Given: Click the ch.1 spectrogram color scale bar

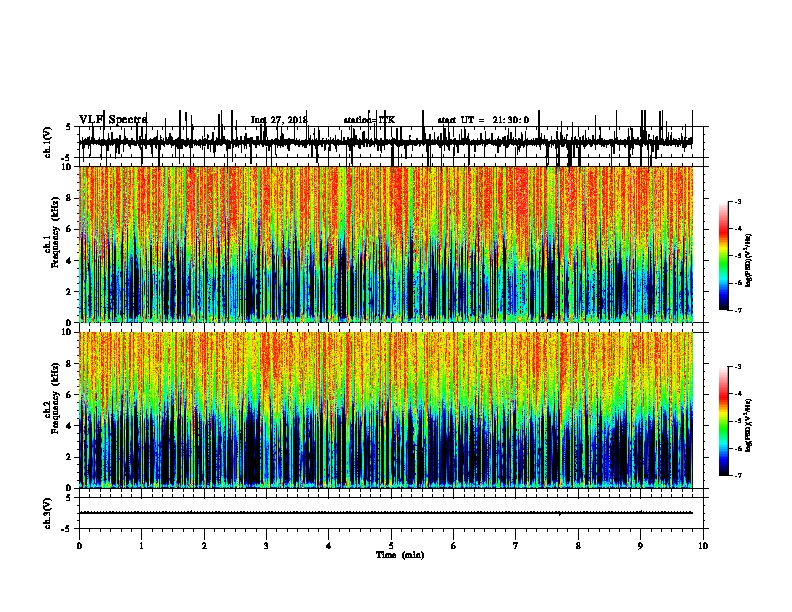Looking at the screenshot, I should pyautogui.click(x=724, y=255).
